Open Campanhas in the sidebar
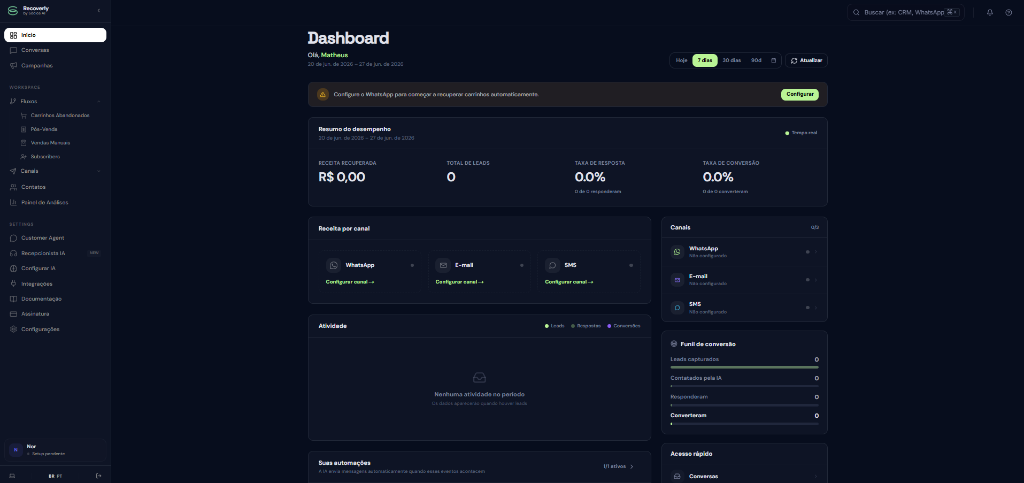The height and width of the screenshot is (483, 1024). point(55,66)
